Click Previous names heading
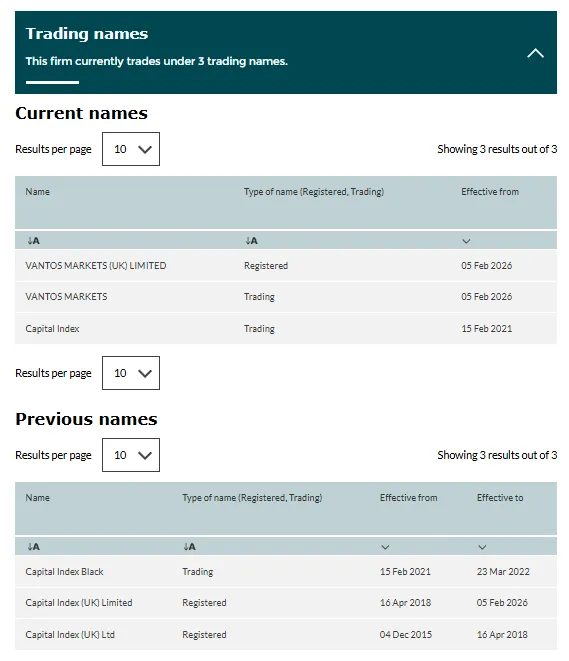 tap(86, 419)
